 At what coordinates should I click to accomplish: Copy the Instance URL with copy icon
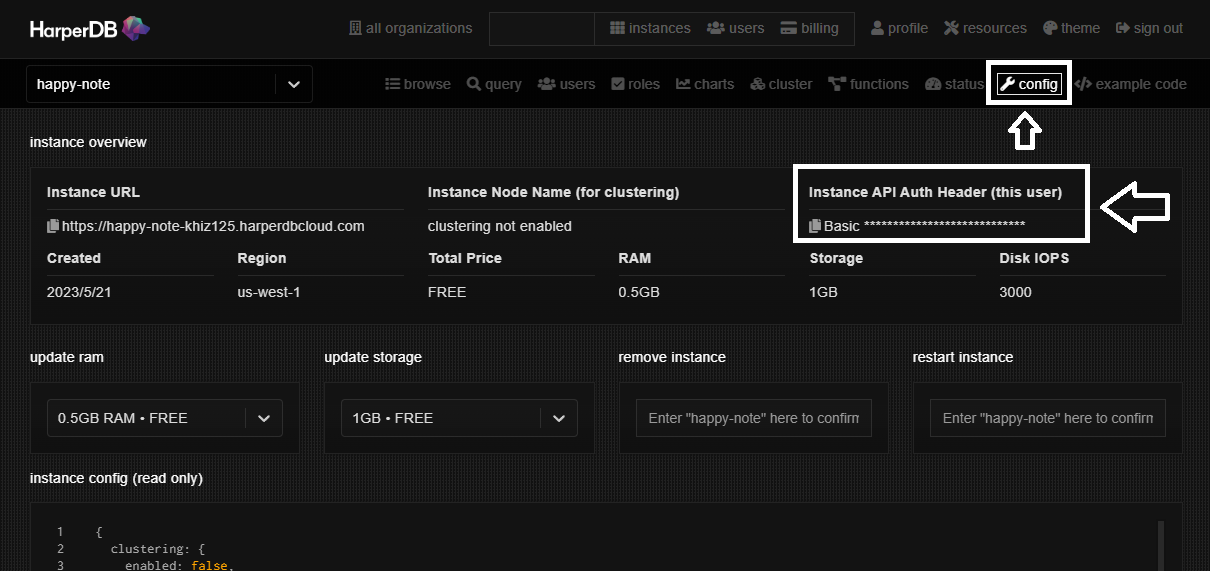coord(54,226)
